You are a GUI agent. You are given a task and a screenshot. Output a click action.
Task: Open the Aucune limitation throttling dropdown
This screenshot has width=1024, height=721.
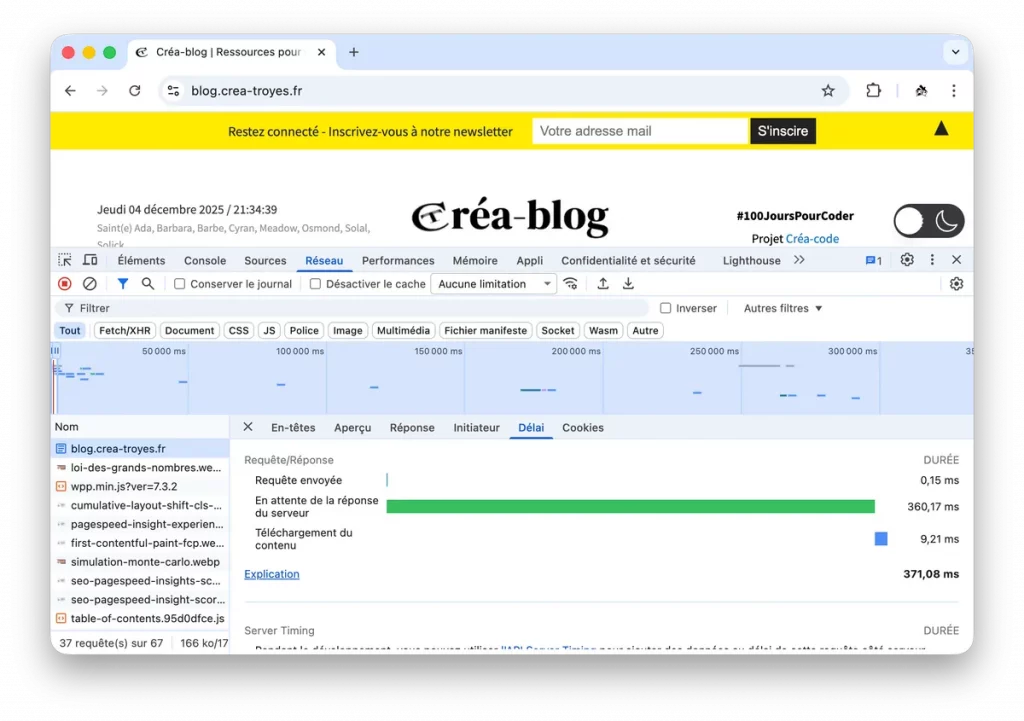click(494, 284)
